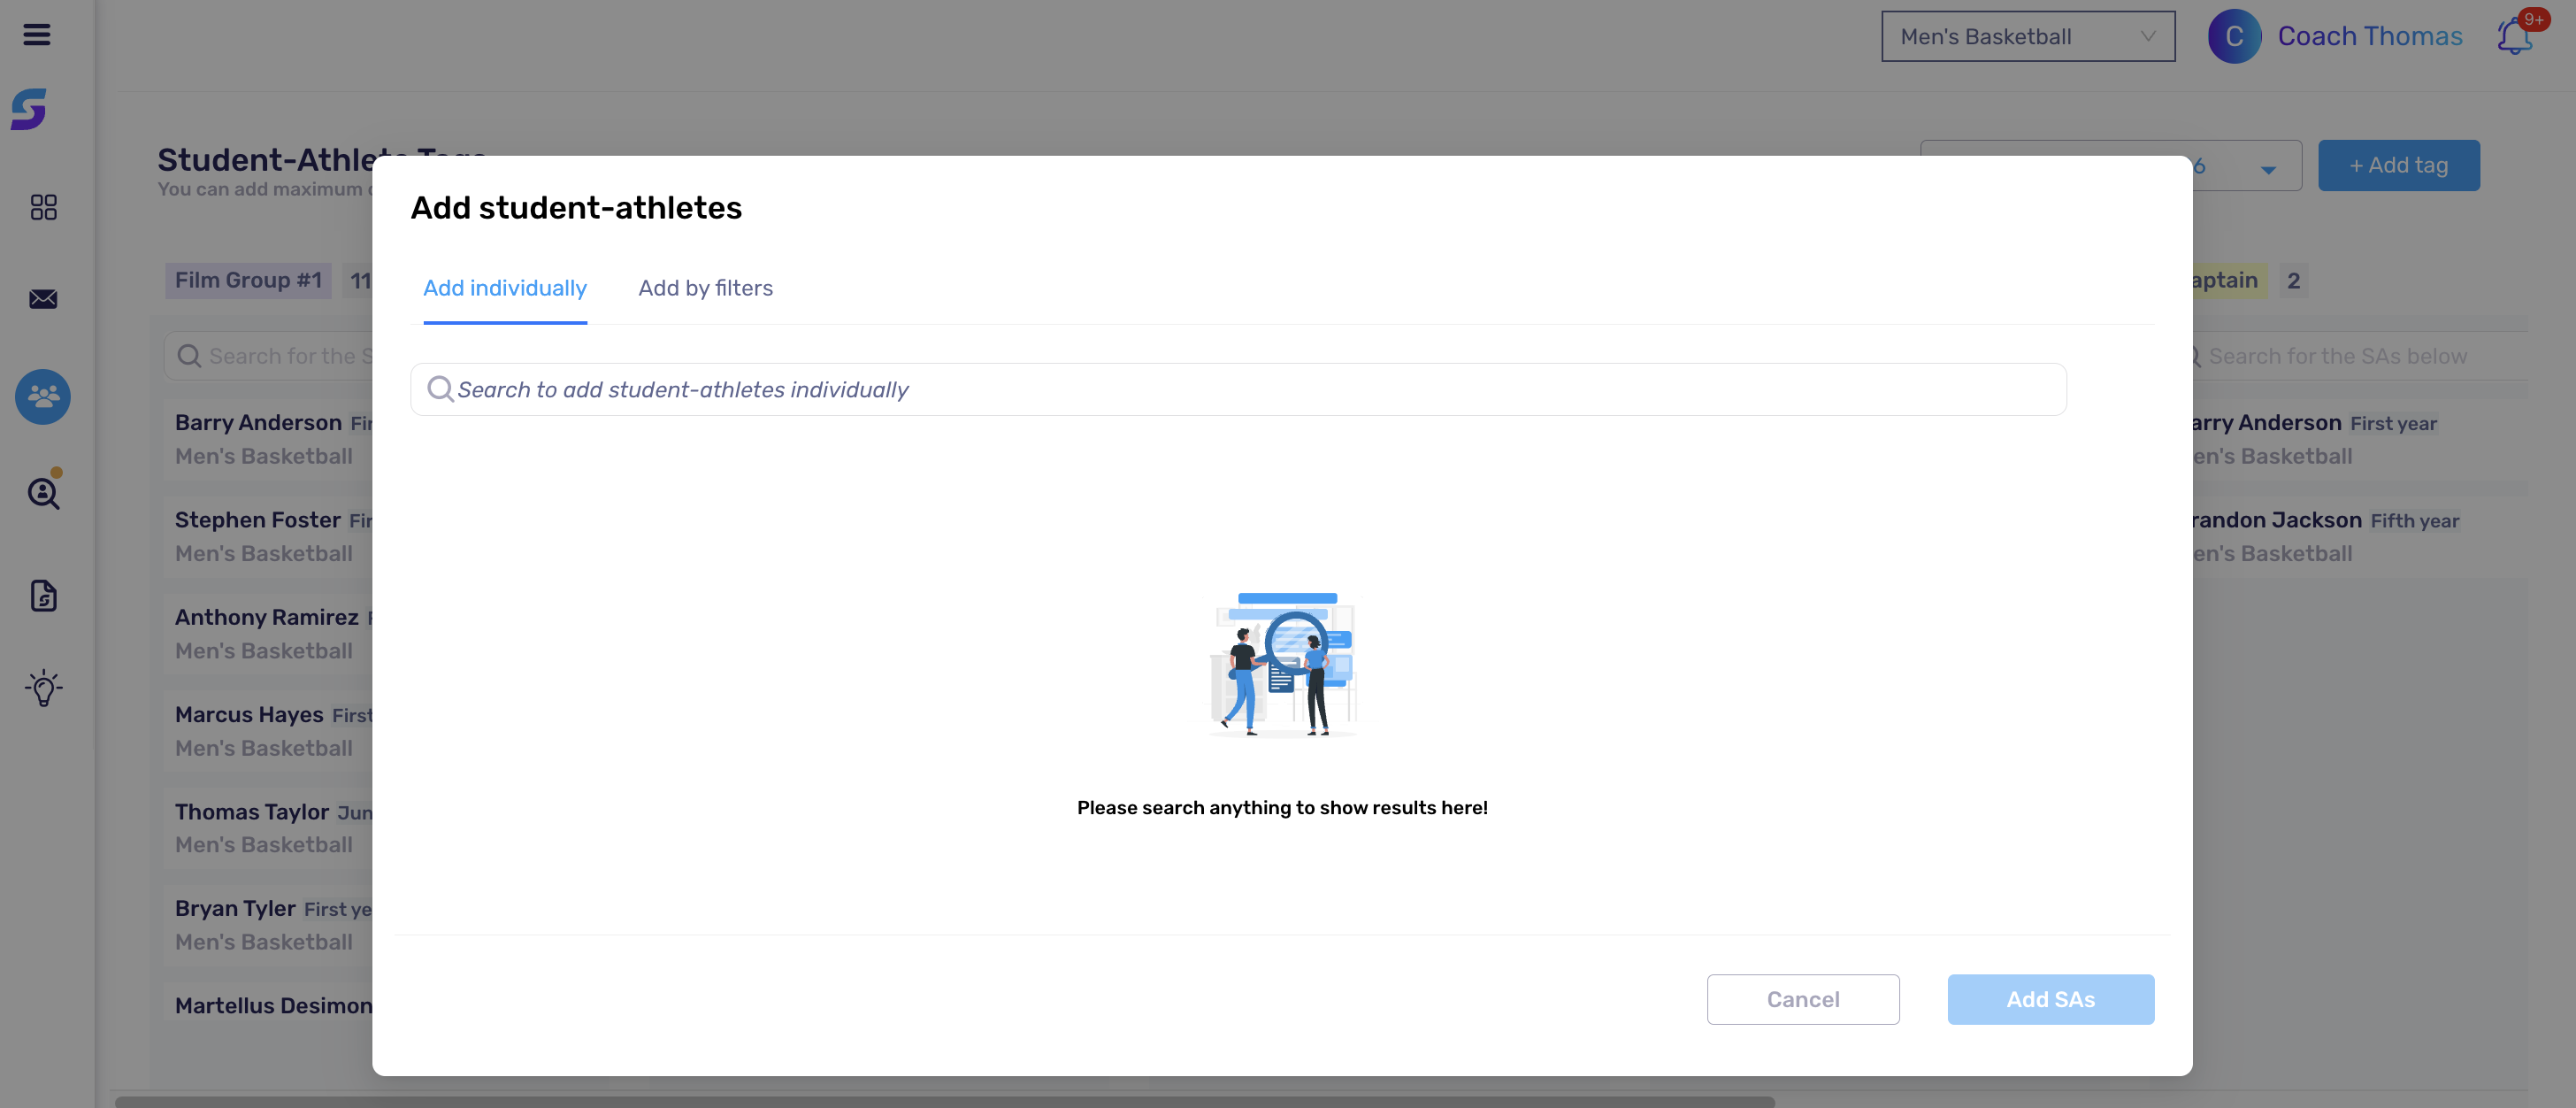Select Bryan Tyler row
This screenshot has width=2576, height=1108.
pyautogui.click(x=268, y=925)
